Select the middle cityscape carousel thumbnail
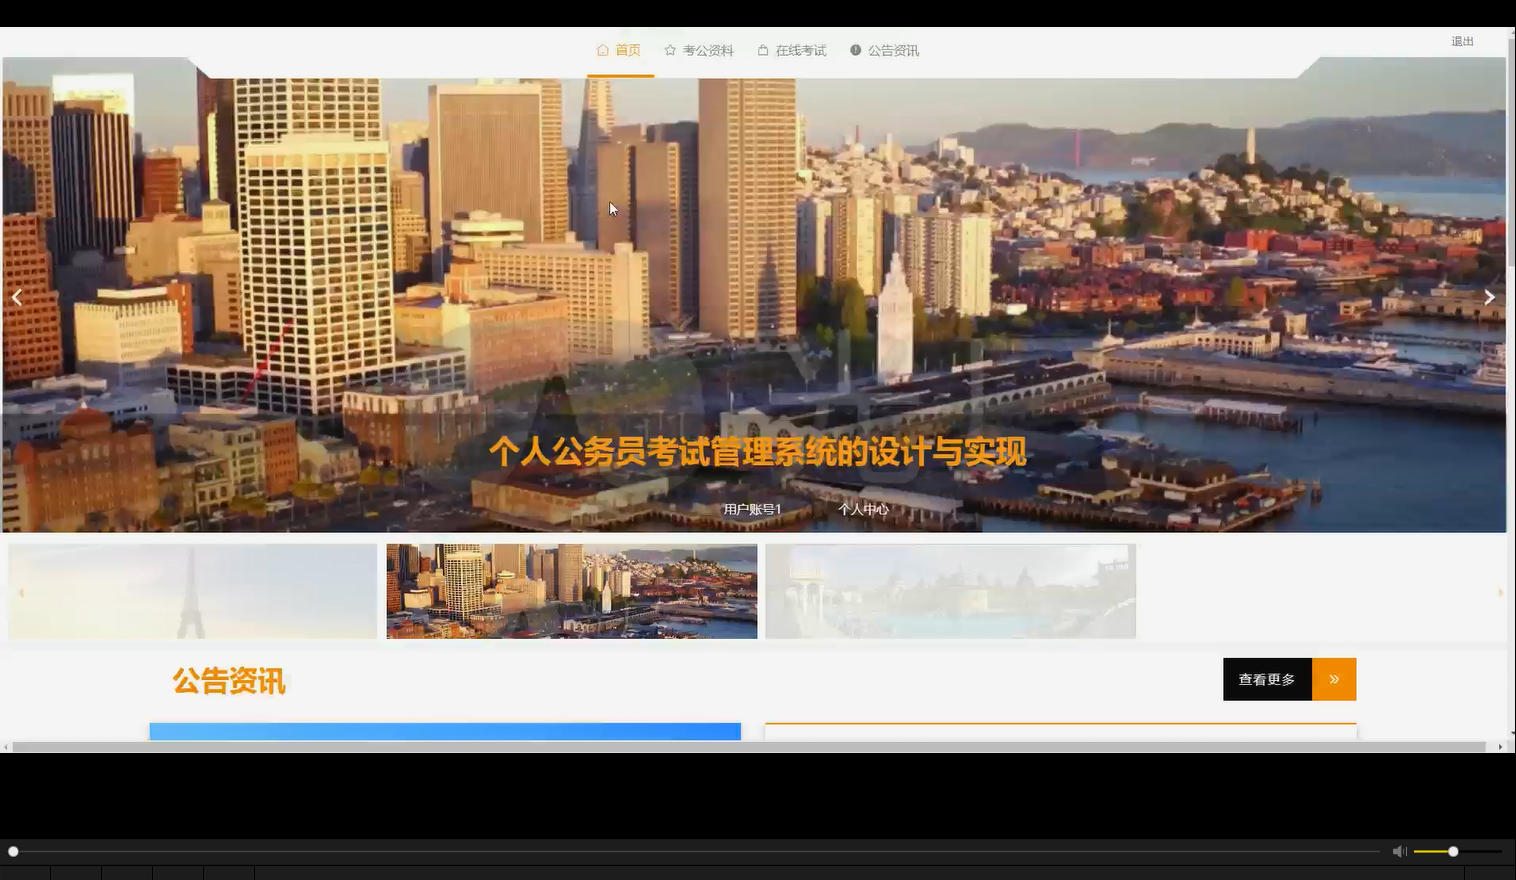 coord(571,591)
